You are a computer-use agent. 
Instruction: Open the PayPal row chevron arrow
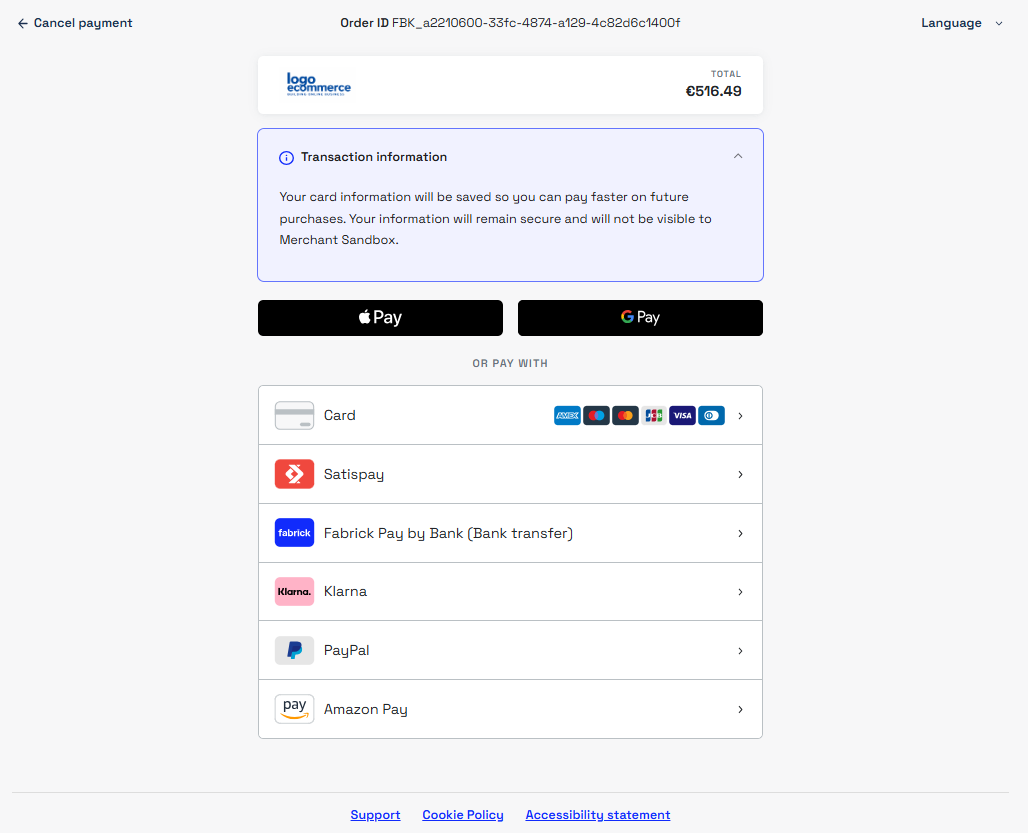tap(740, 650)
